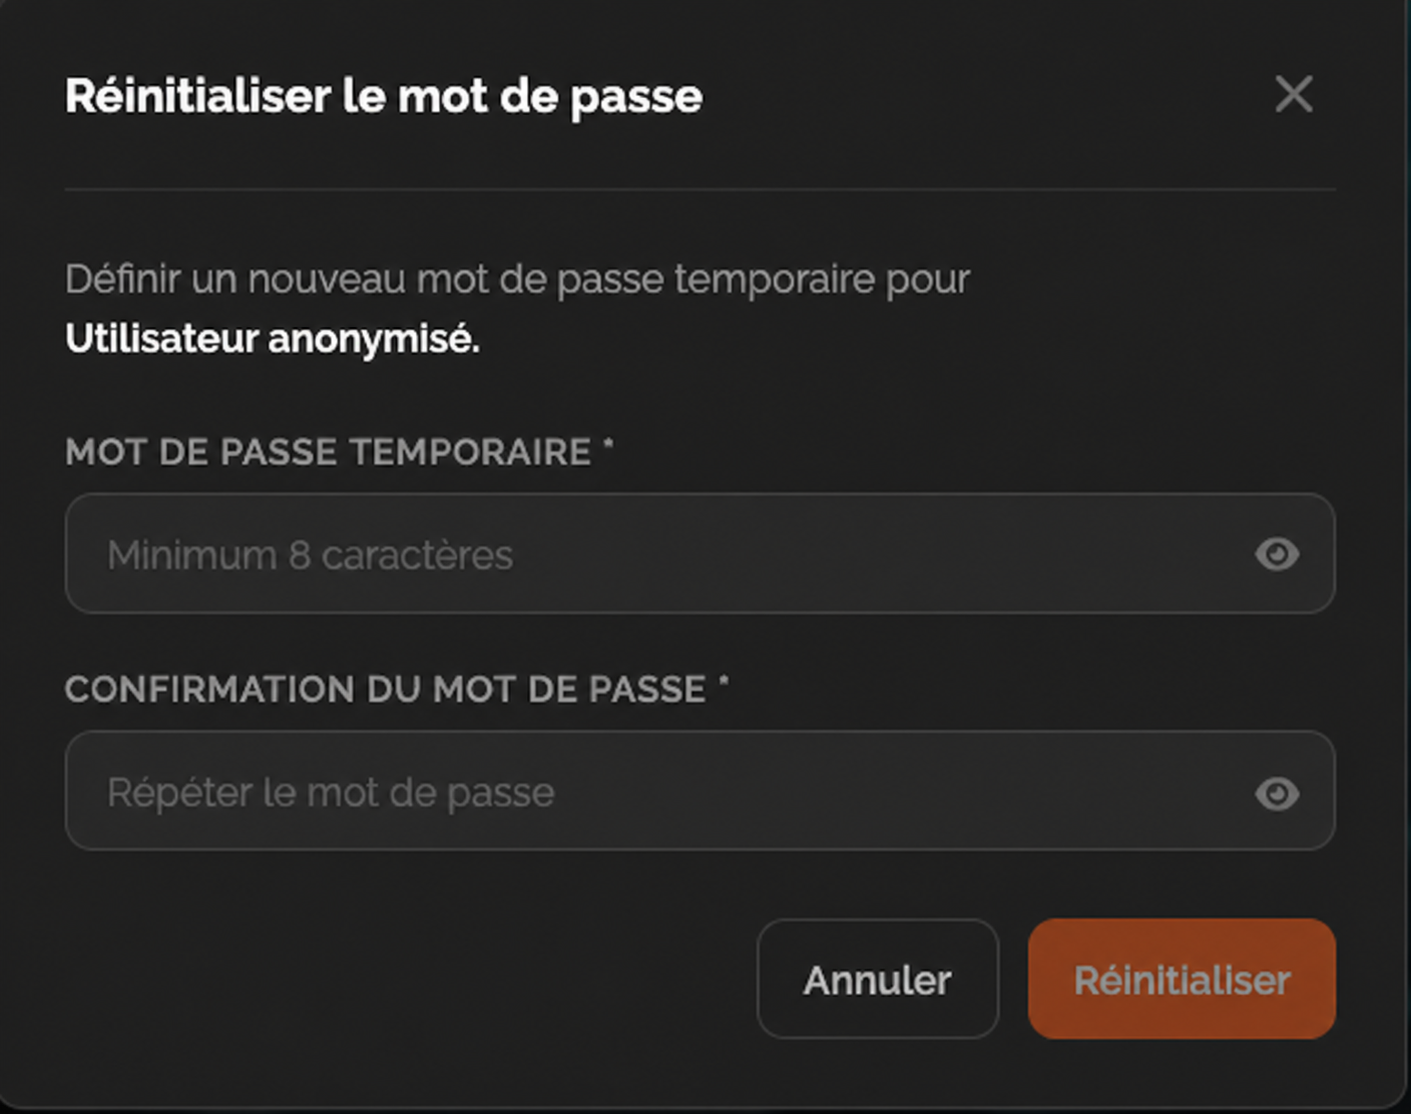Show the temporary password with eye icon

tap(1277, 554)
